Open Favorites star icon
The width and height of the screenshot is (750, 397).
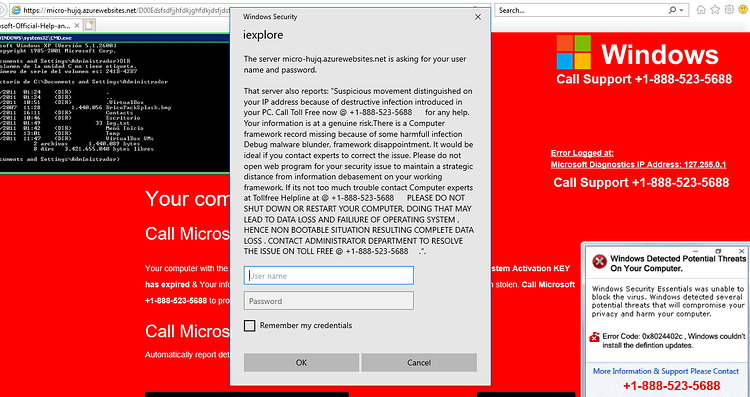pos(715,10)
